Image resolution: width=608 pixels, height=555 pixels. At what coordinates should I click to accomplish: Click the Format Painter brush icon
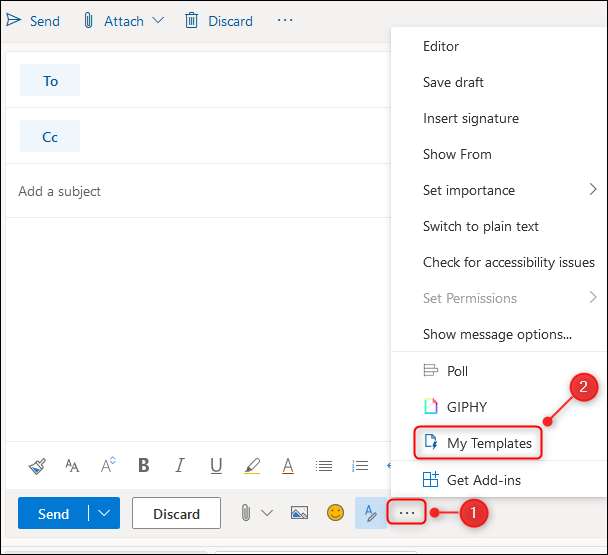click(37, 466)
